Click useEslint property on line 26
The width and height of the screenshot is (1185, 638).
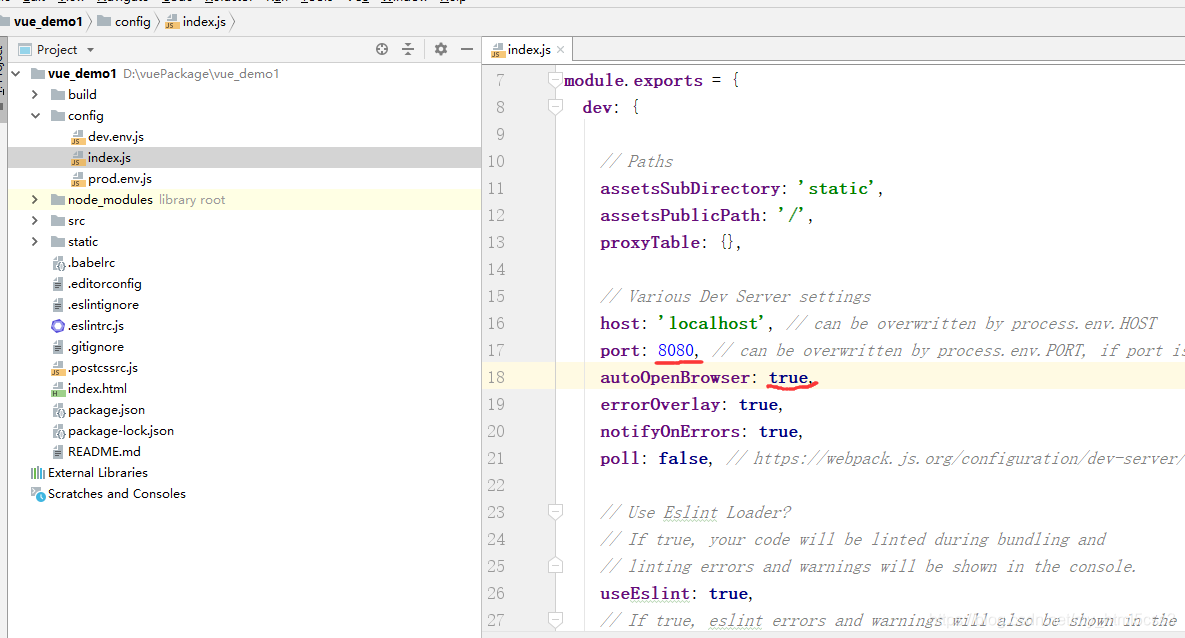645,593
